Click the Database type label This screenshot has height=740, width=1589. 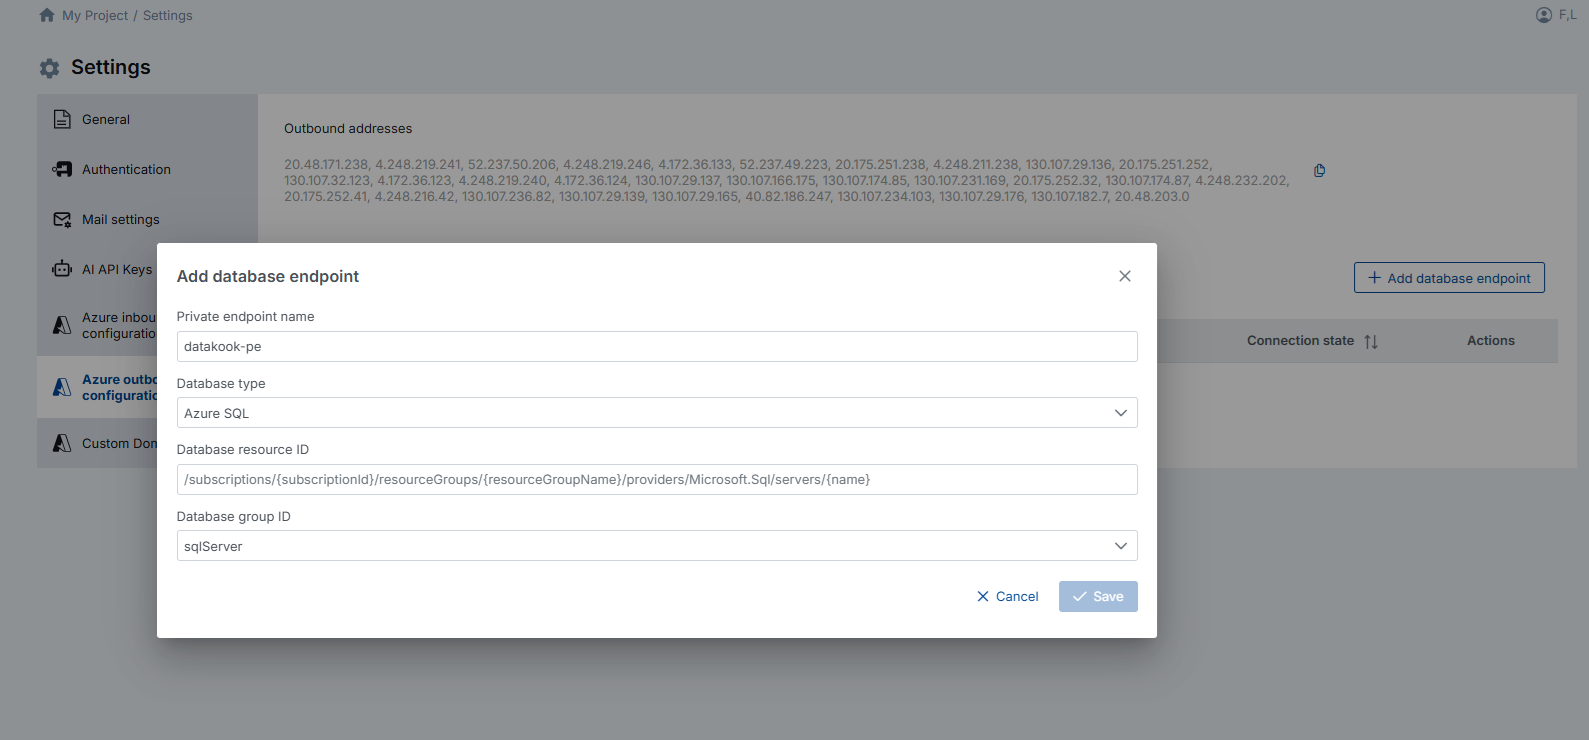(221, 383)
